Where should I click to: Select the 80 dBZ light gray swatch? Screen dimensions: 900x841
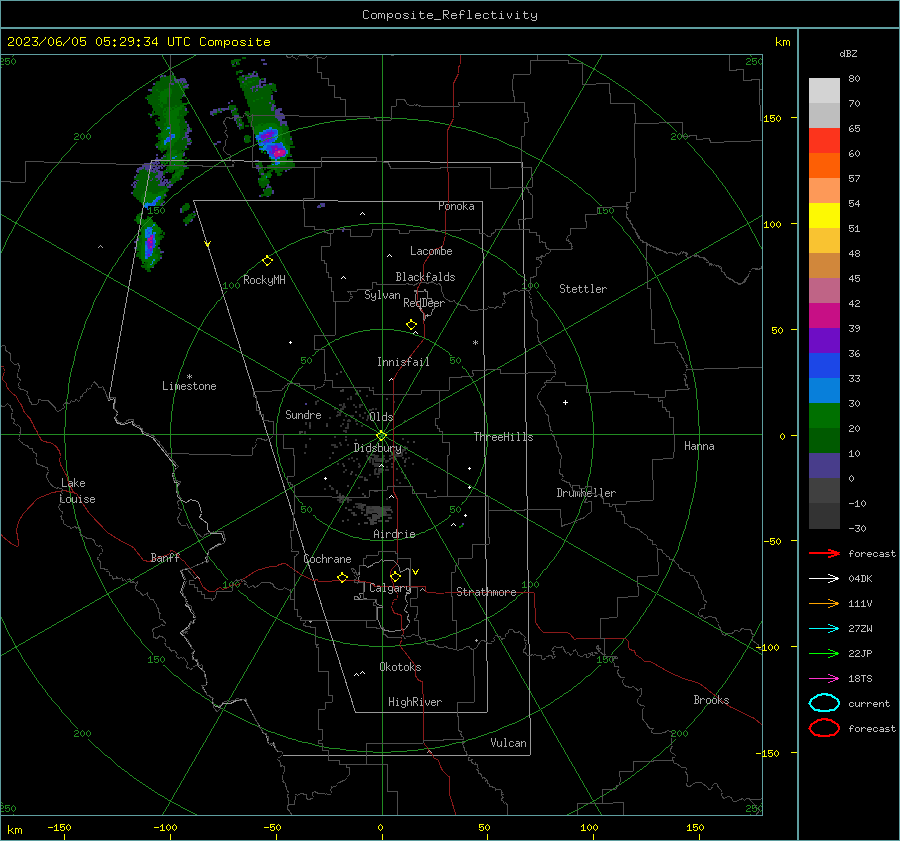pos(824,91)
